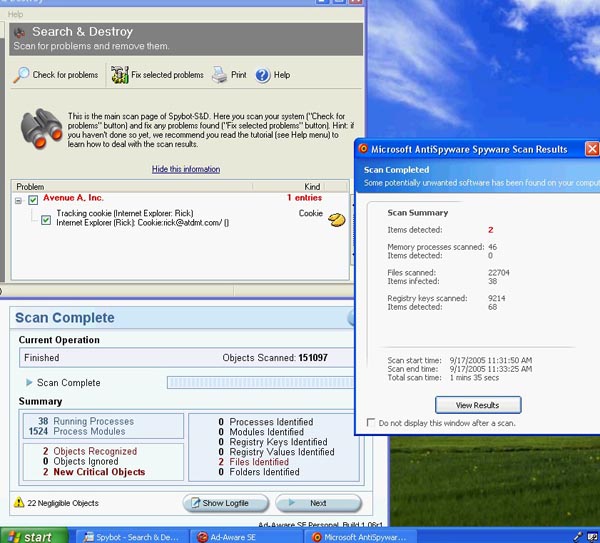Click Show Logfile button in Ad-Aware
The height and width of the screenshot is (543, 600).
225,503
